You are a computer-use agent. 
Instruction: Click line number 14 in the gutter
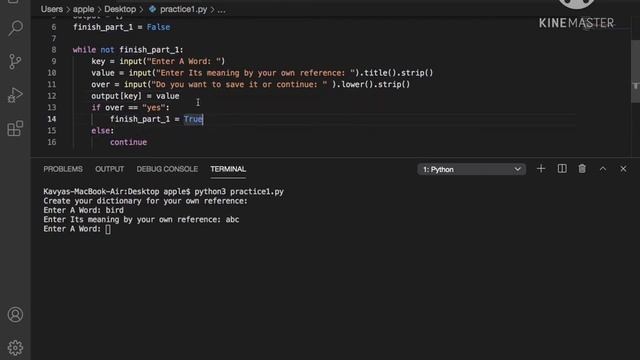click(52, 119)
